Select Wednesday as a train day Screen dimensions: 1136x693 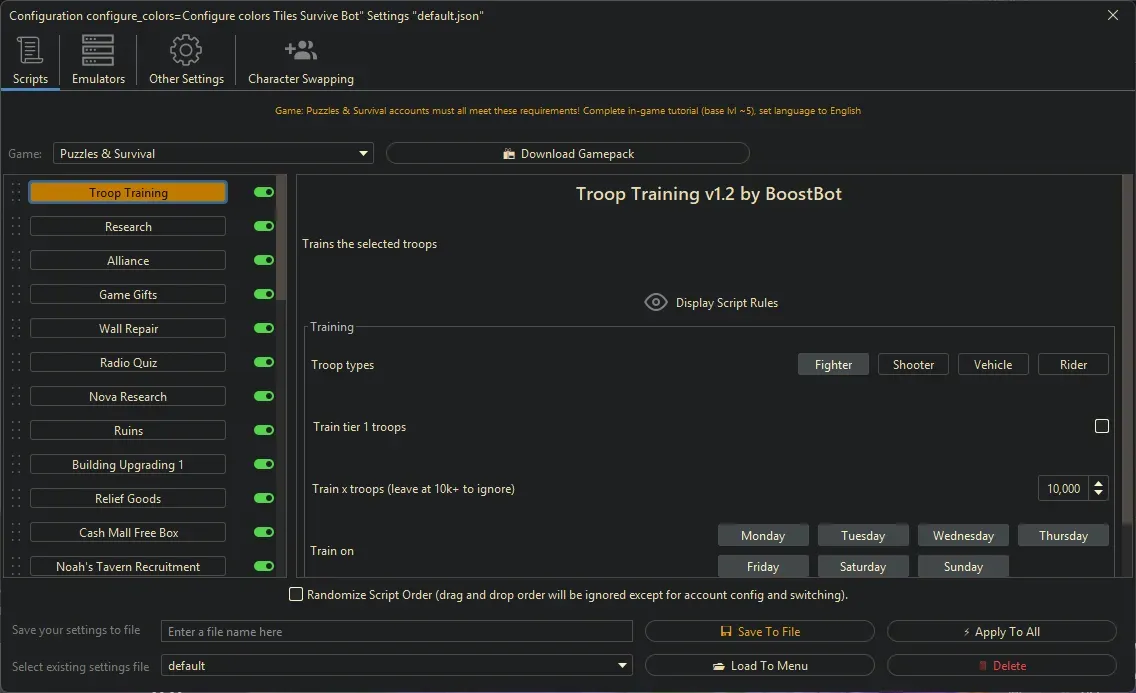tap(962, 534)
